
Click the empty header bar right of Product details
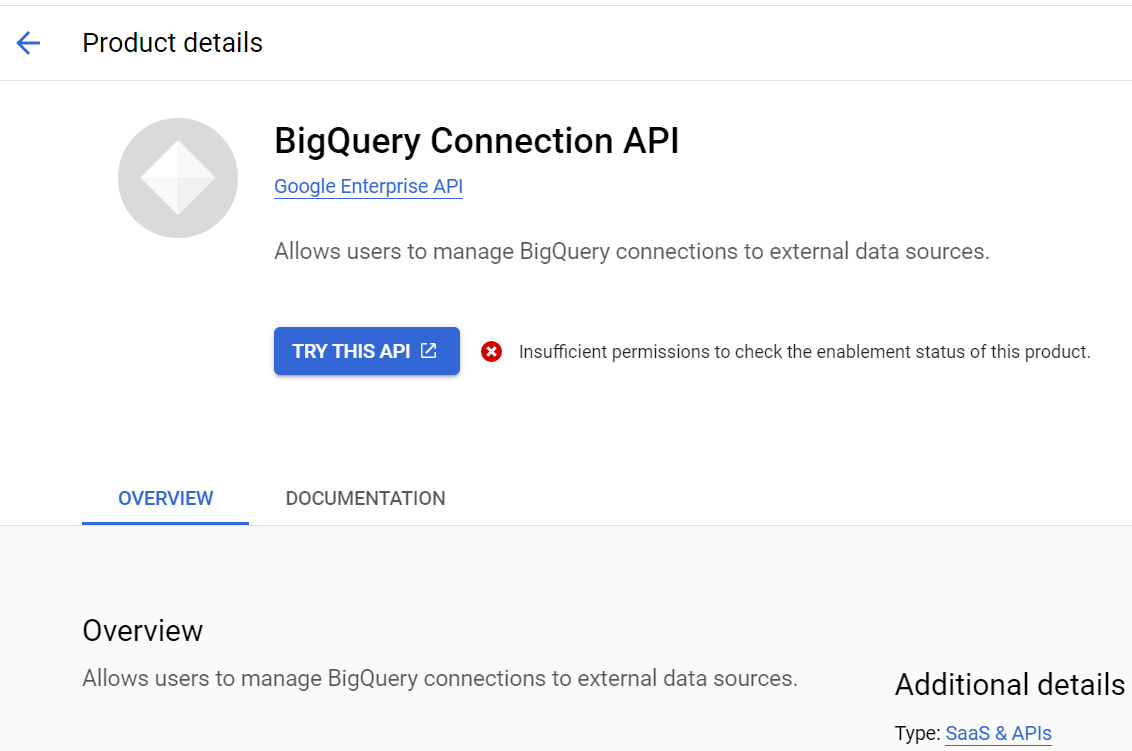(x=700, y=43)
